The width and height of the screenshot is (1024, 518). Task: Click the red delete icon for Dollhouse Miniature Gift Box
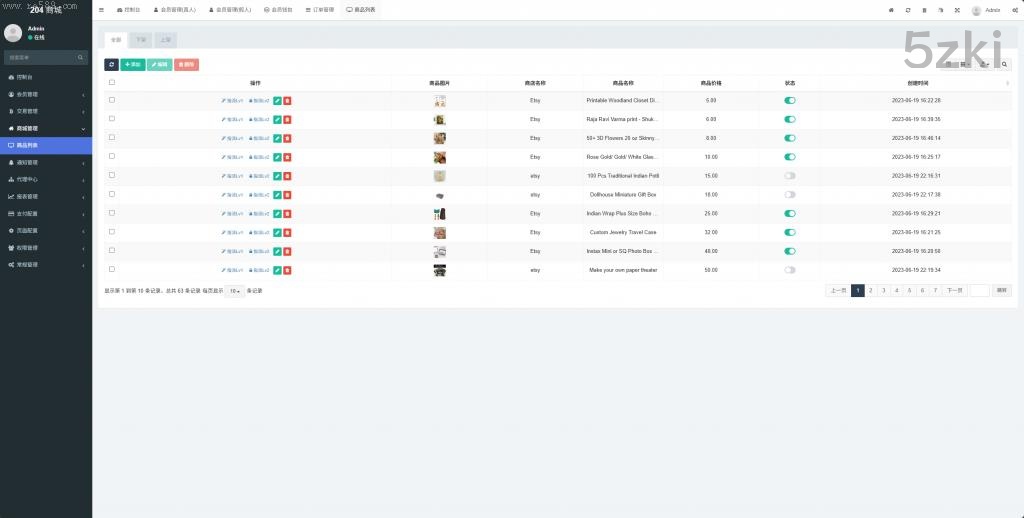[x=287, y=195]
